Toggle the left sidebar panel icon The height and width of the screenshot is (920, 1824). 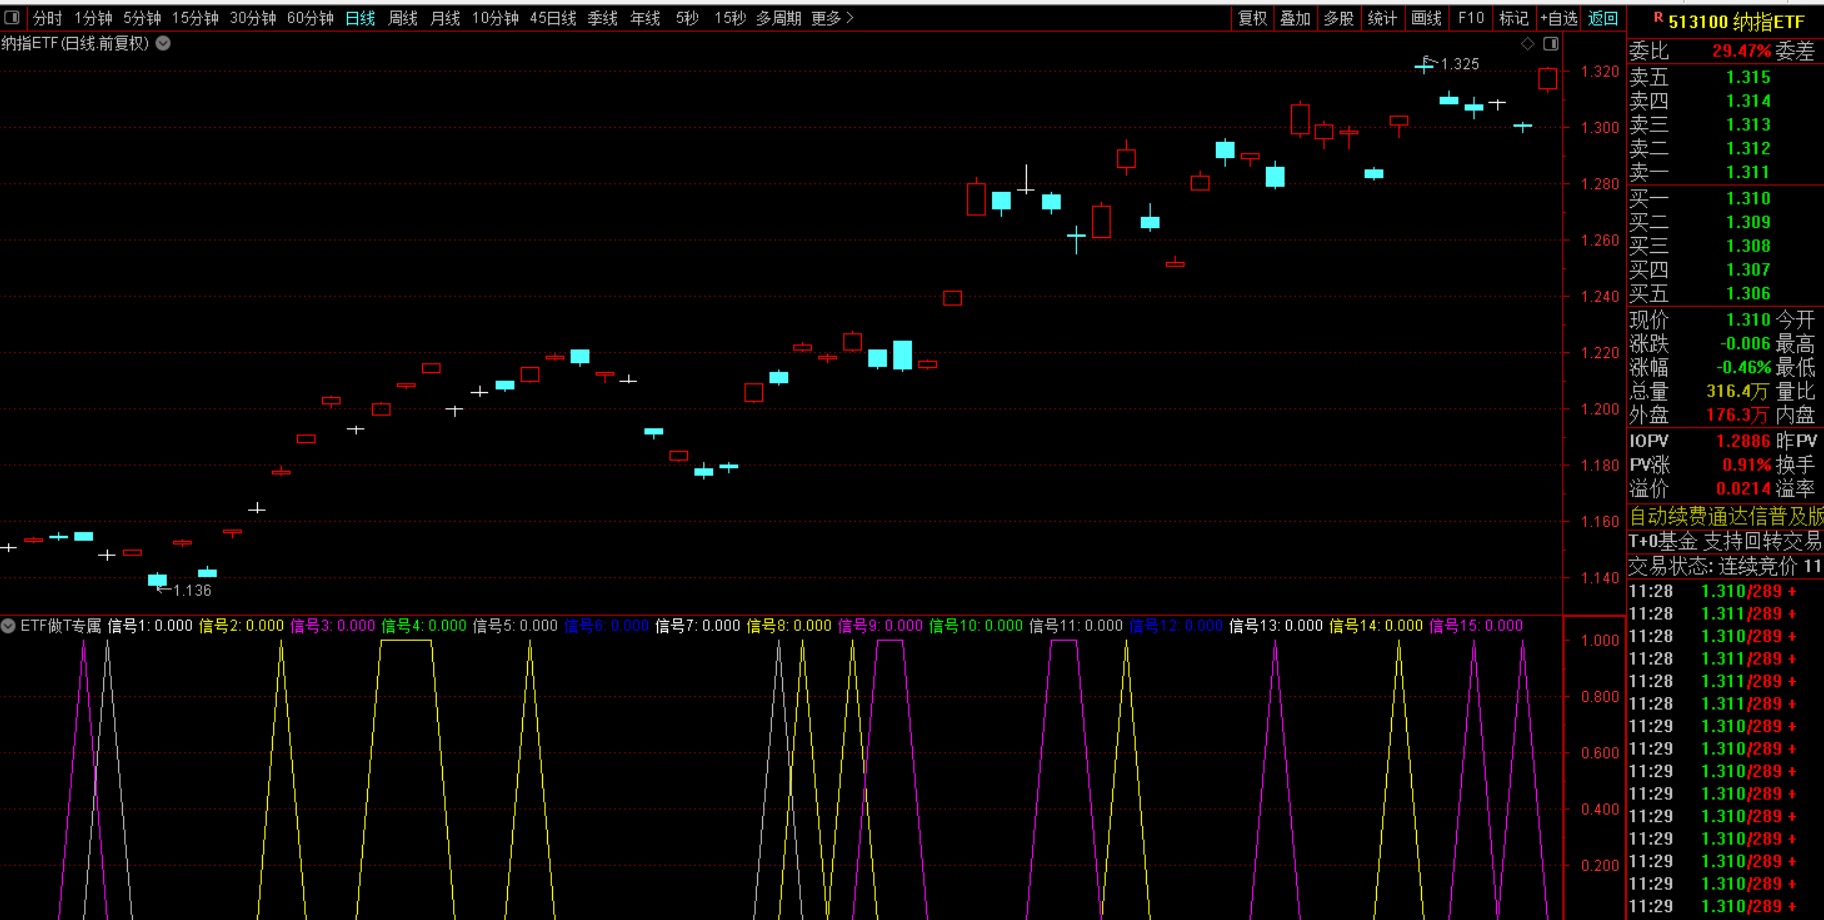click(12, 17)
